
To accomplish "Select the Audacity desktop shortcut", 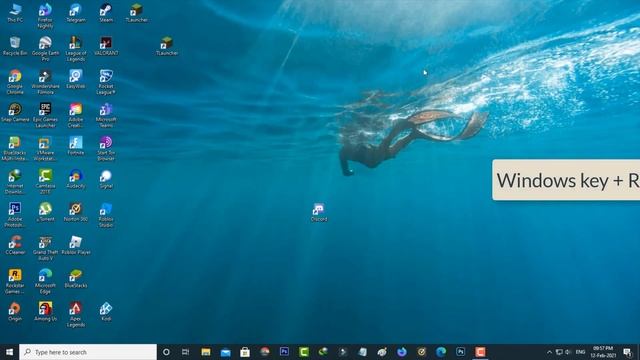I will pyautogui.click(x=76, y=179).
